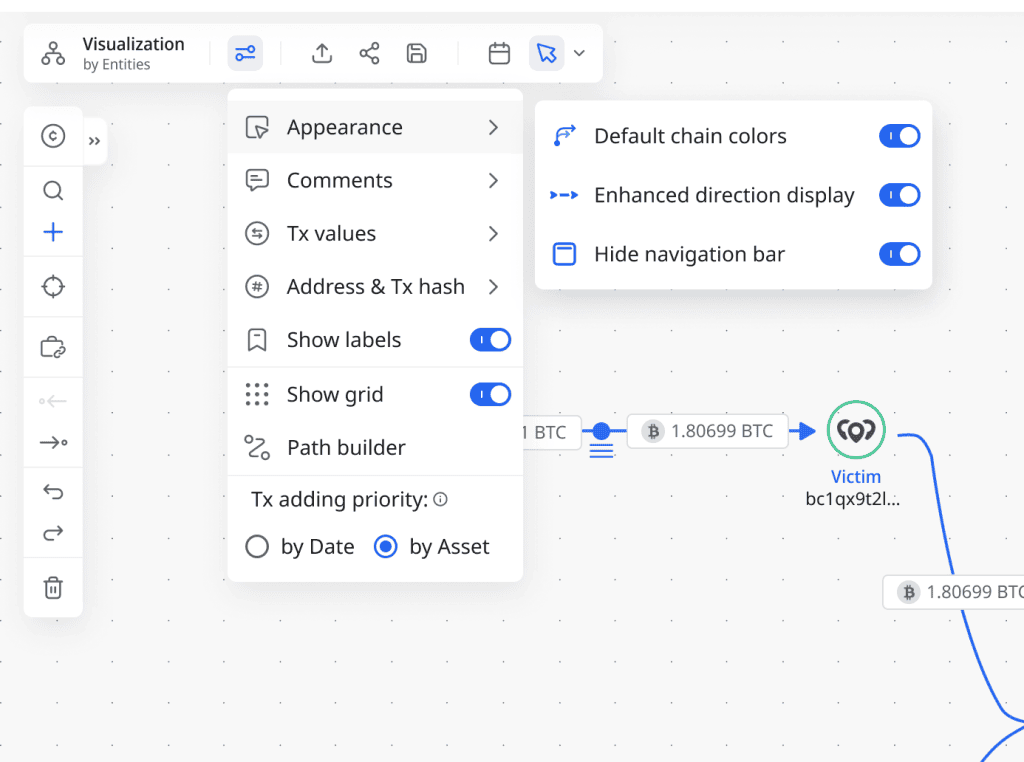Screen dimensions: 1024x762
Task: Open the Comments submenu
Action: pyautogui.click(x=375, y=180)
